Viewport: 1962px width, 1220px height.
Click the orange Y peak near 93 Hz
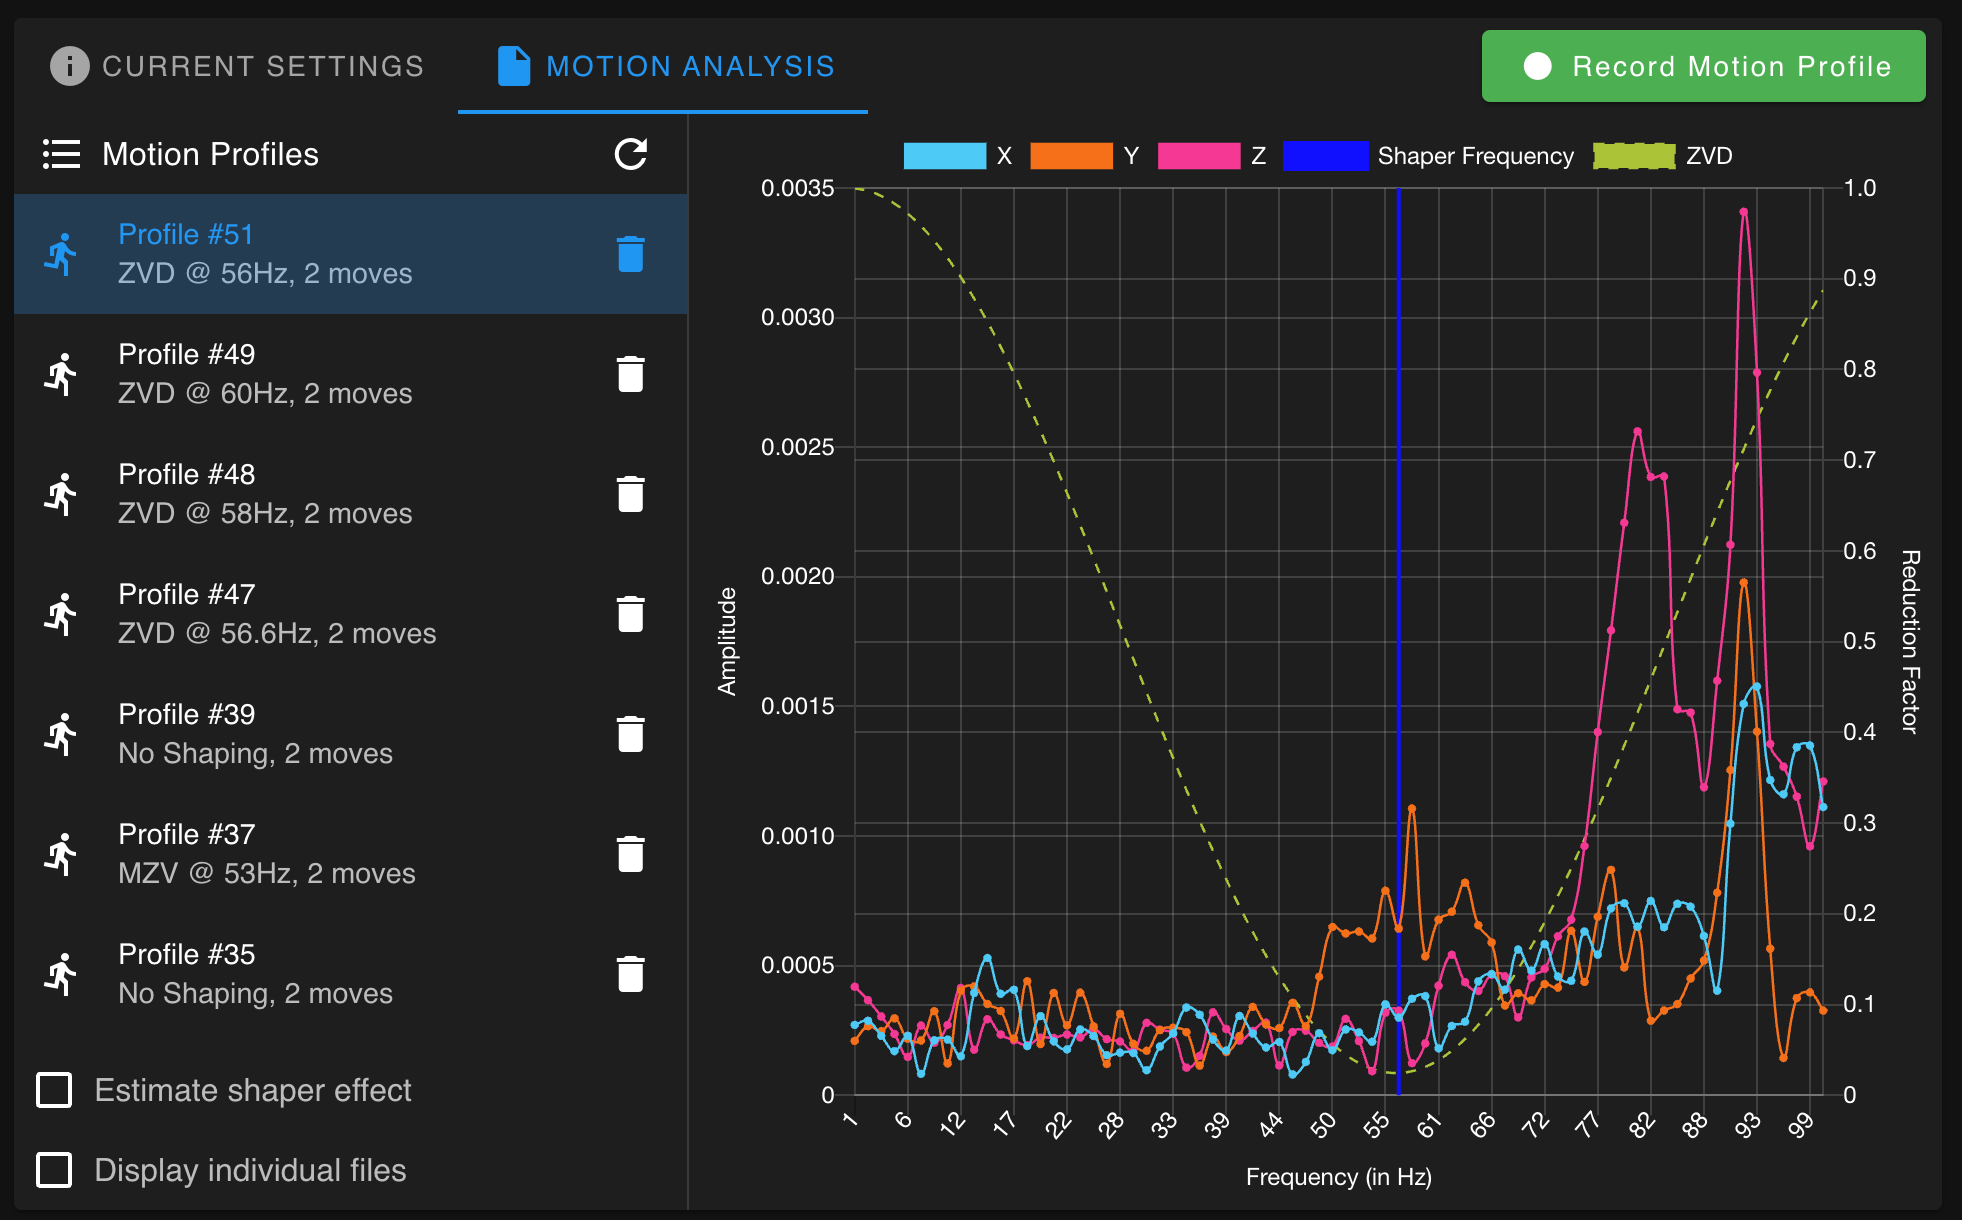(x=1743, y=582)
